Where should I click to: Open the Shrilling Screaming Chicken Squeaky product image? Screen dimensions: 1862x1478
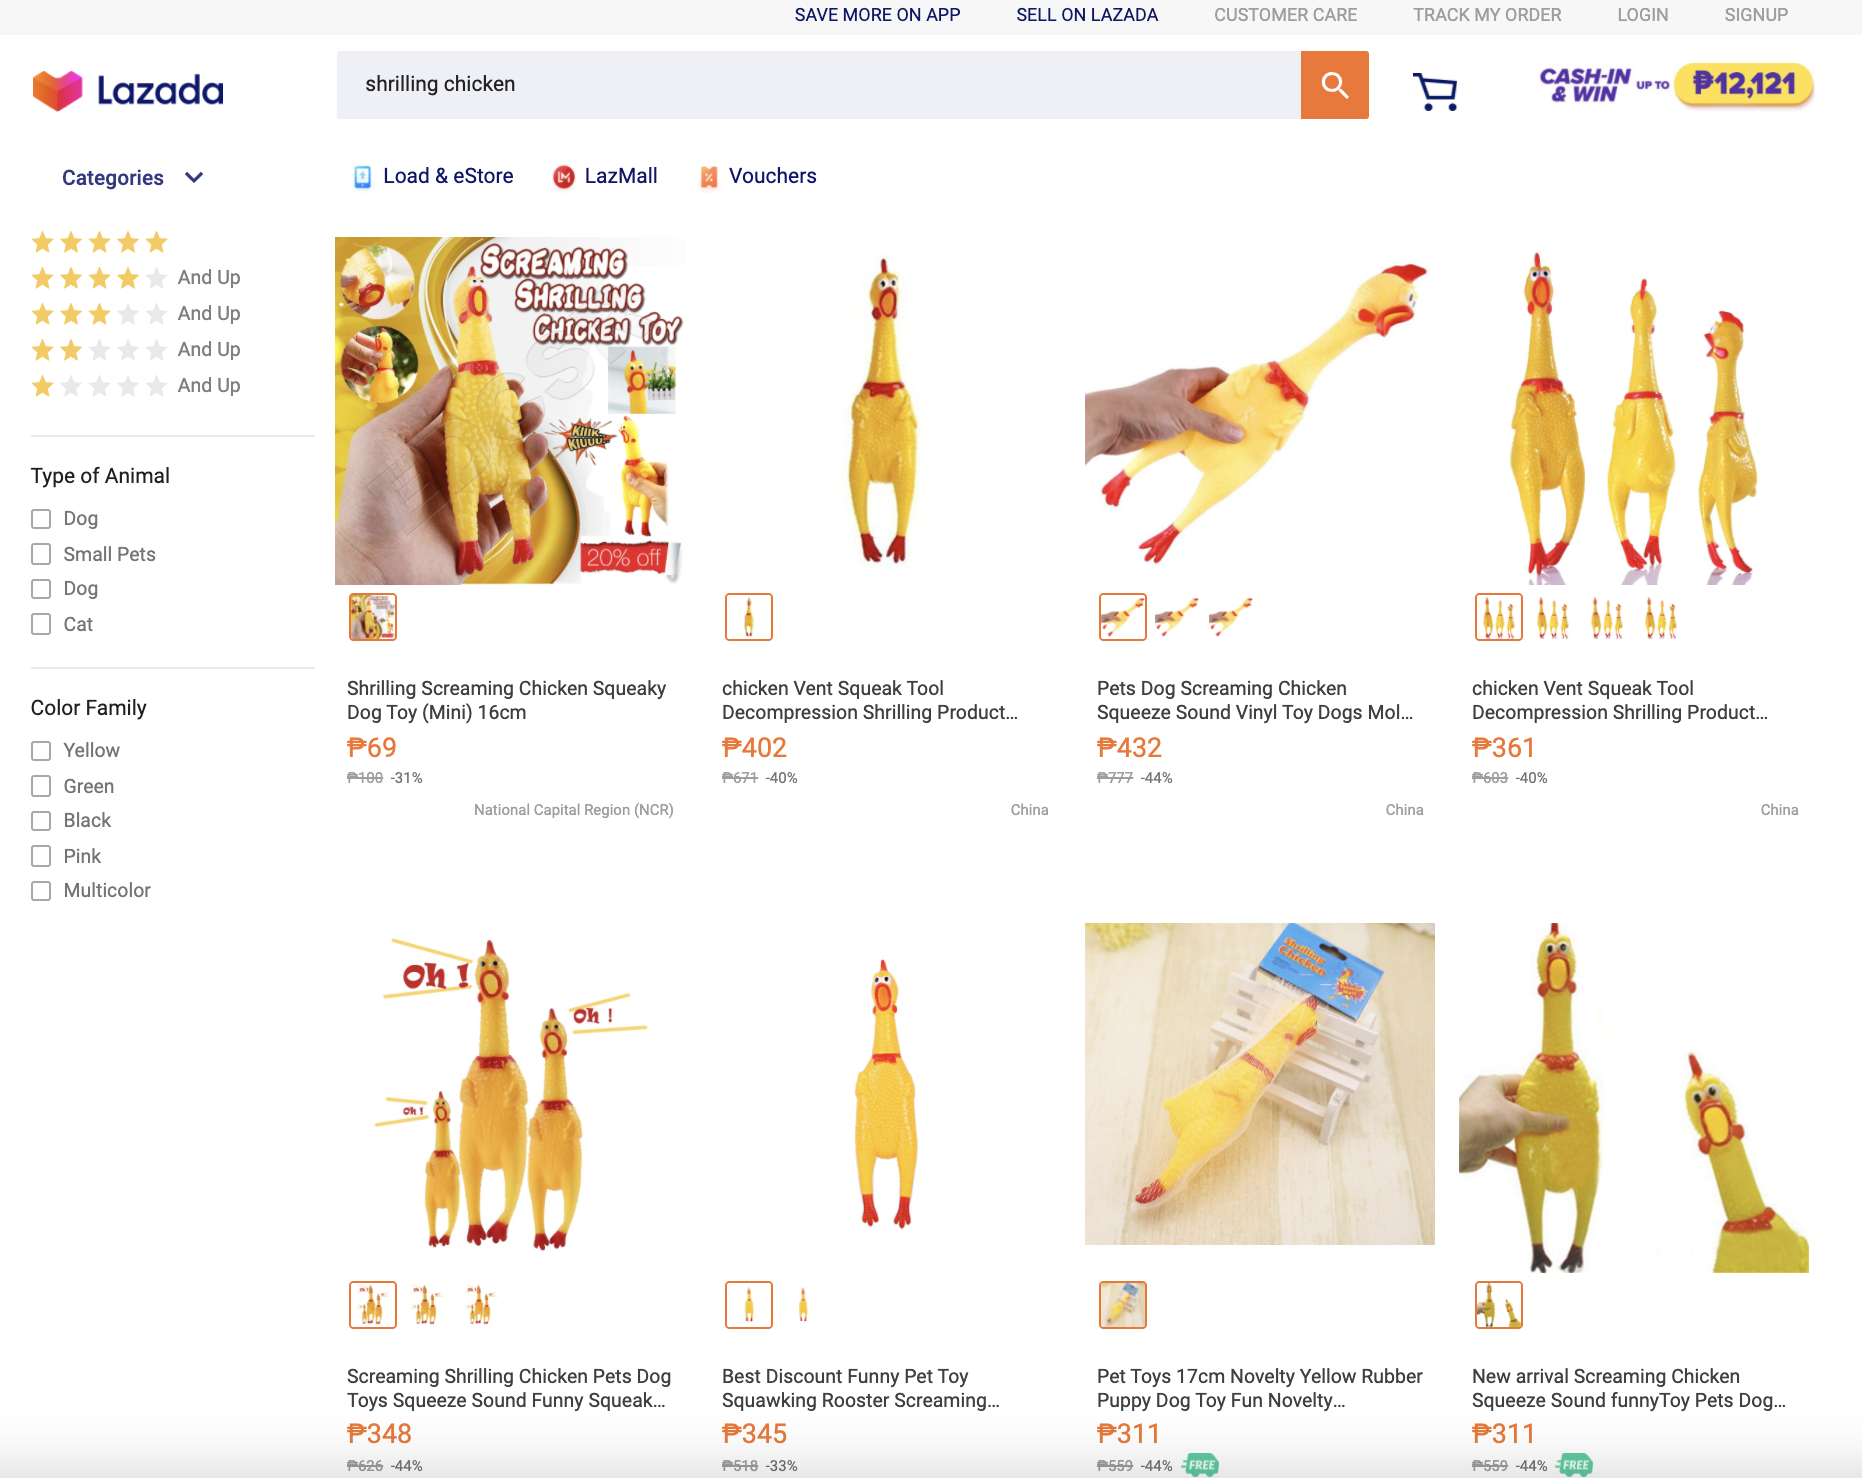510,410
